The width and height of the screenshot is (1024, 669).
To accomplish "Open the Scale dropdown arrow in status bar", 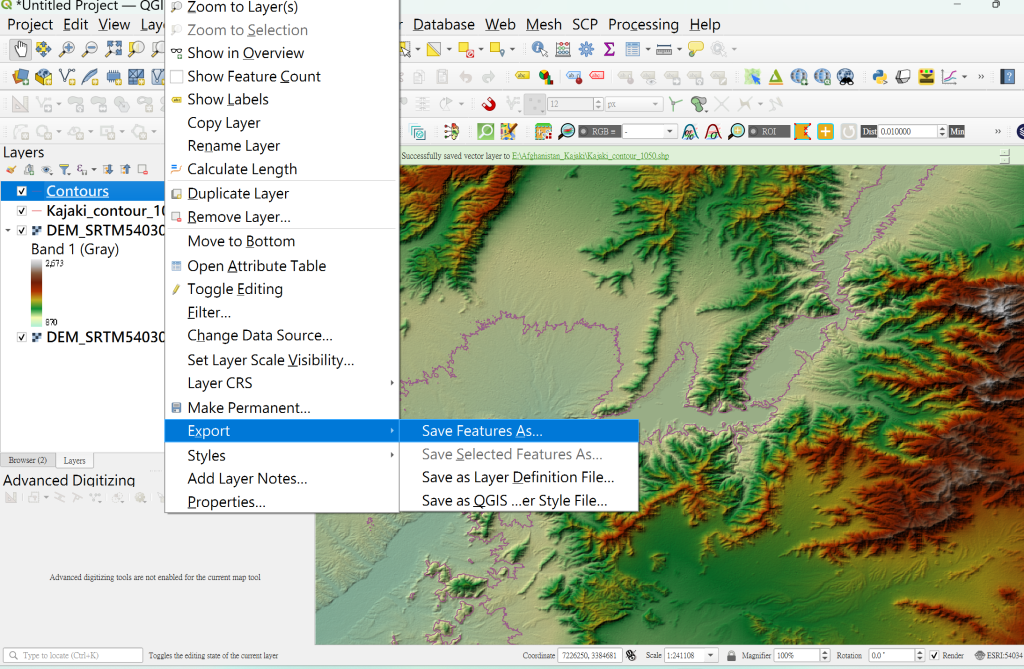I will [x=711, y=655].
